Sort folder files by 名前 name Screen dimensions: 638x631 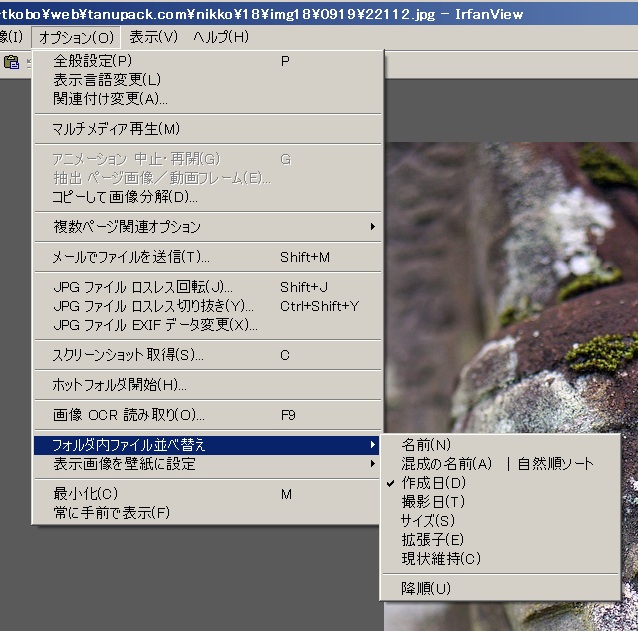click(x=426, y=445)
